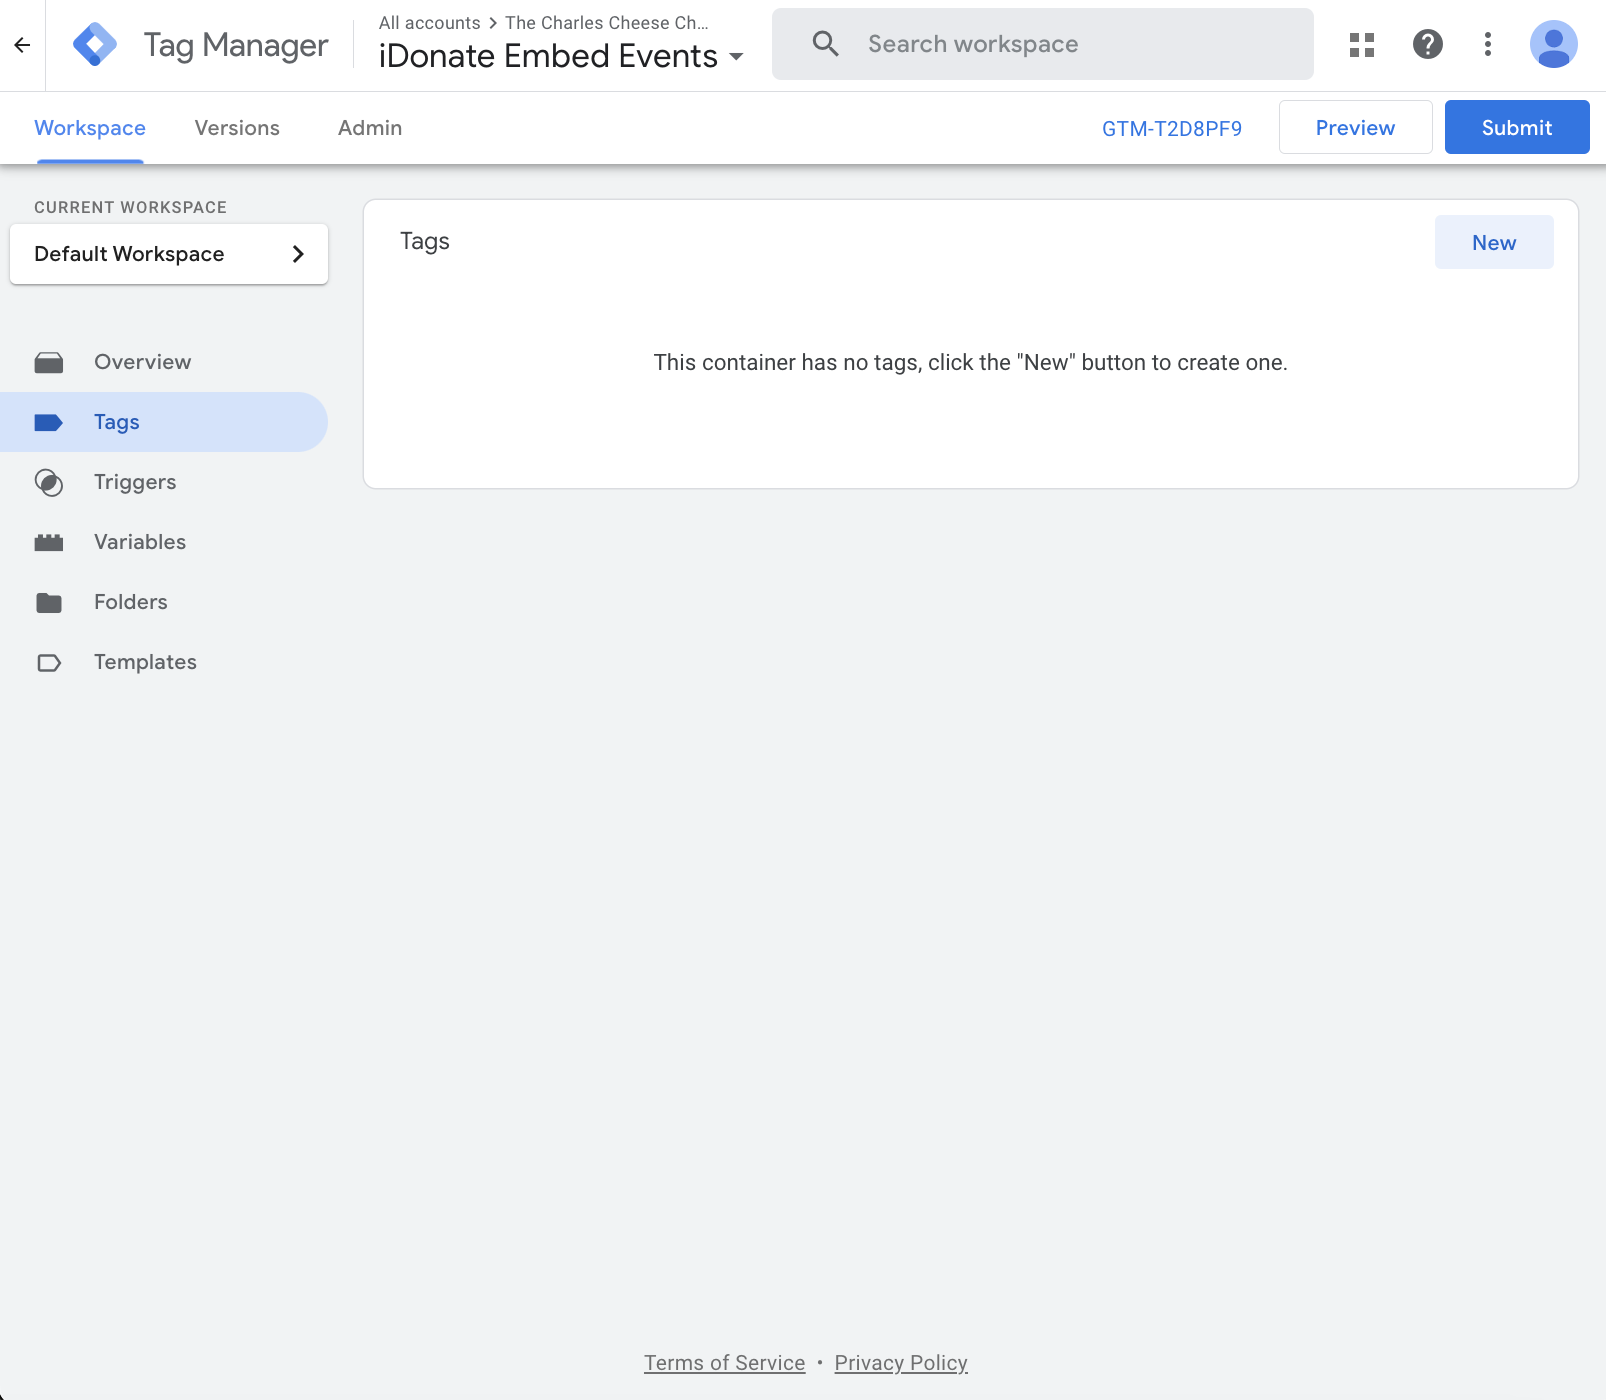Screen dimensions: 1606x1400
Task: Switch to the Versions tab
Action: point(237,128)
